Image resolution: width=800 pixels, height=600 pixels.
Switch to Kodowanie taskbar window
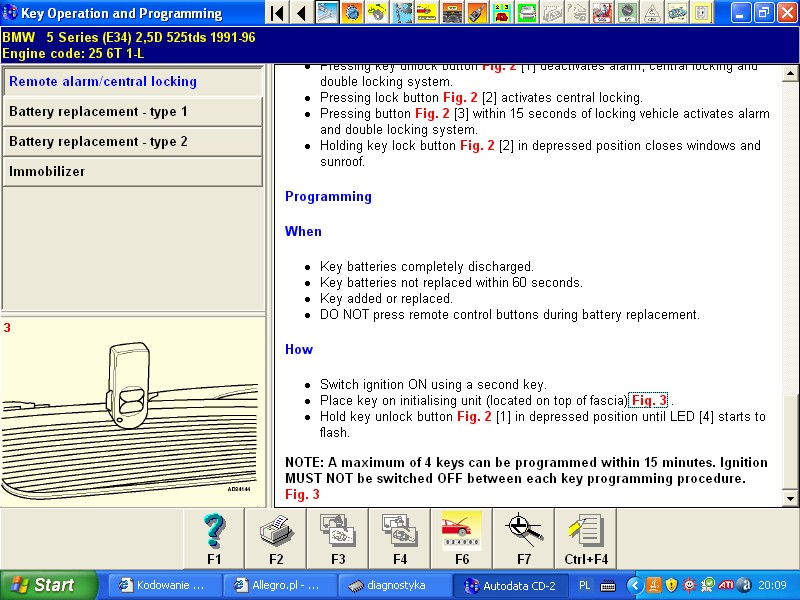click(x=165, y=585)
